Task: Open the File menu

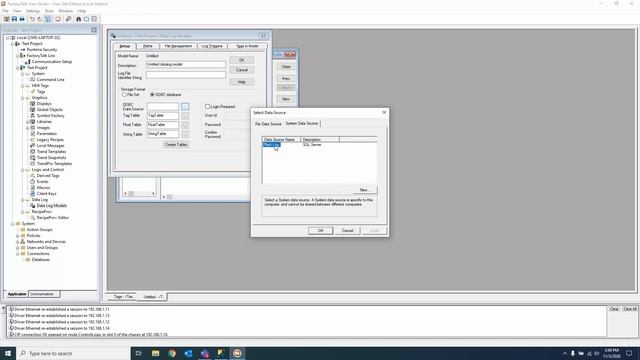Action: tap(5, 11)
